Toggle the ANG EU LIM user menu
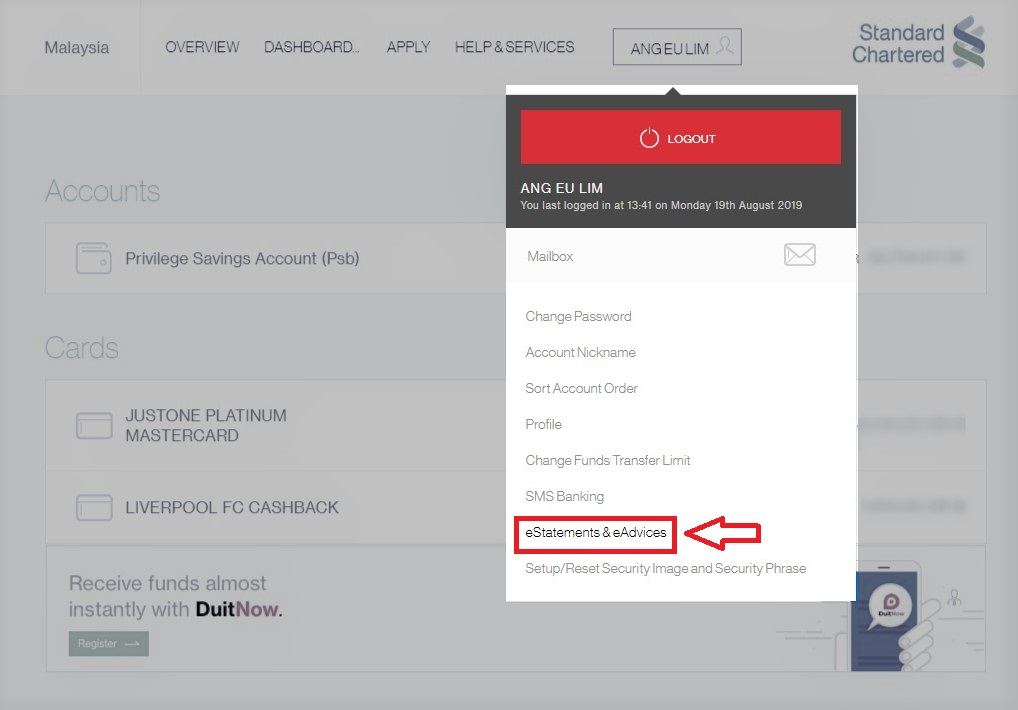This screenshot has height=710, width=1018. 677,47
